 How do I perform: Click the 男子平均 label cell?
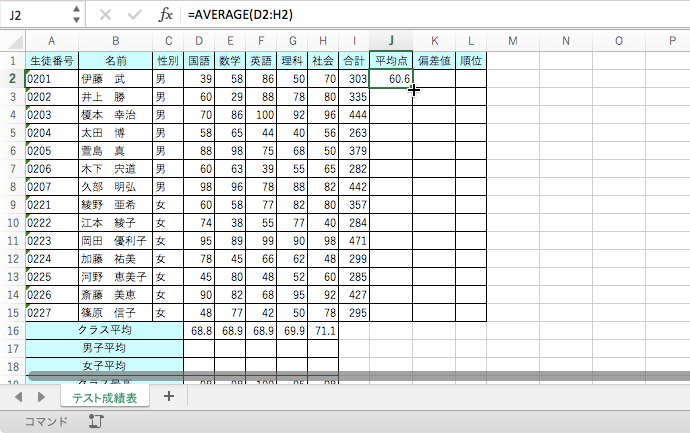(x=105, y=349)
